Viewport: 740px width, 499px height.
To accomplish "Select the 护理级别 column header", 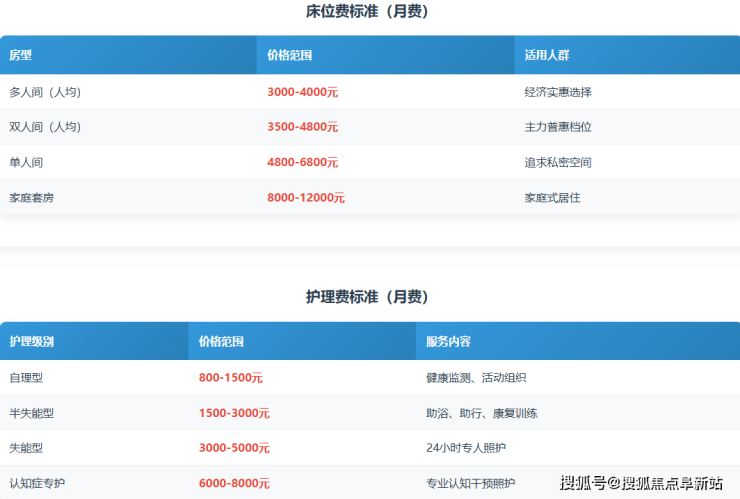I will click(32, 341).
